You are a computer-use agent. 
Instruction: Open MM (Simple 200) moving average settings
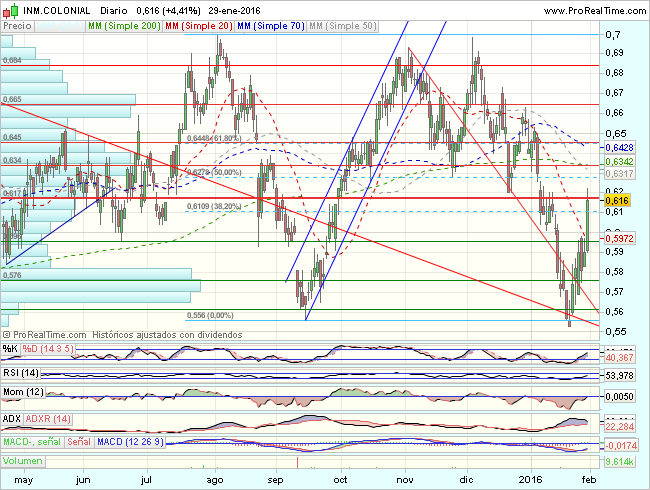(x=124, y=26)
